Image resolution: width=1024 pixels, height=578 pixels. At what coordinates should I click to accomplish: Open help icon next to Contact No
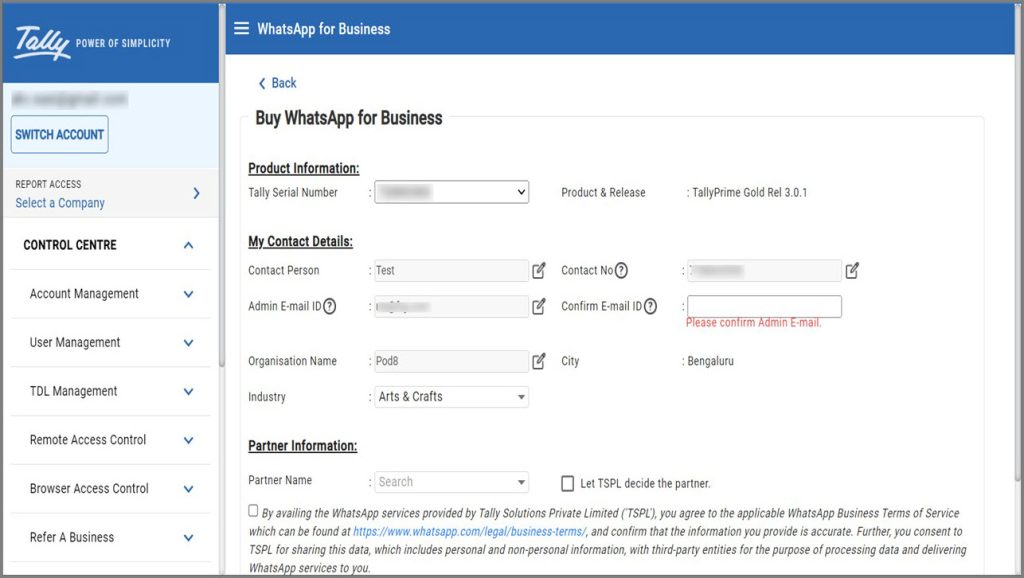tap(621, 270)
